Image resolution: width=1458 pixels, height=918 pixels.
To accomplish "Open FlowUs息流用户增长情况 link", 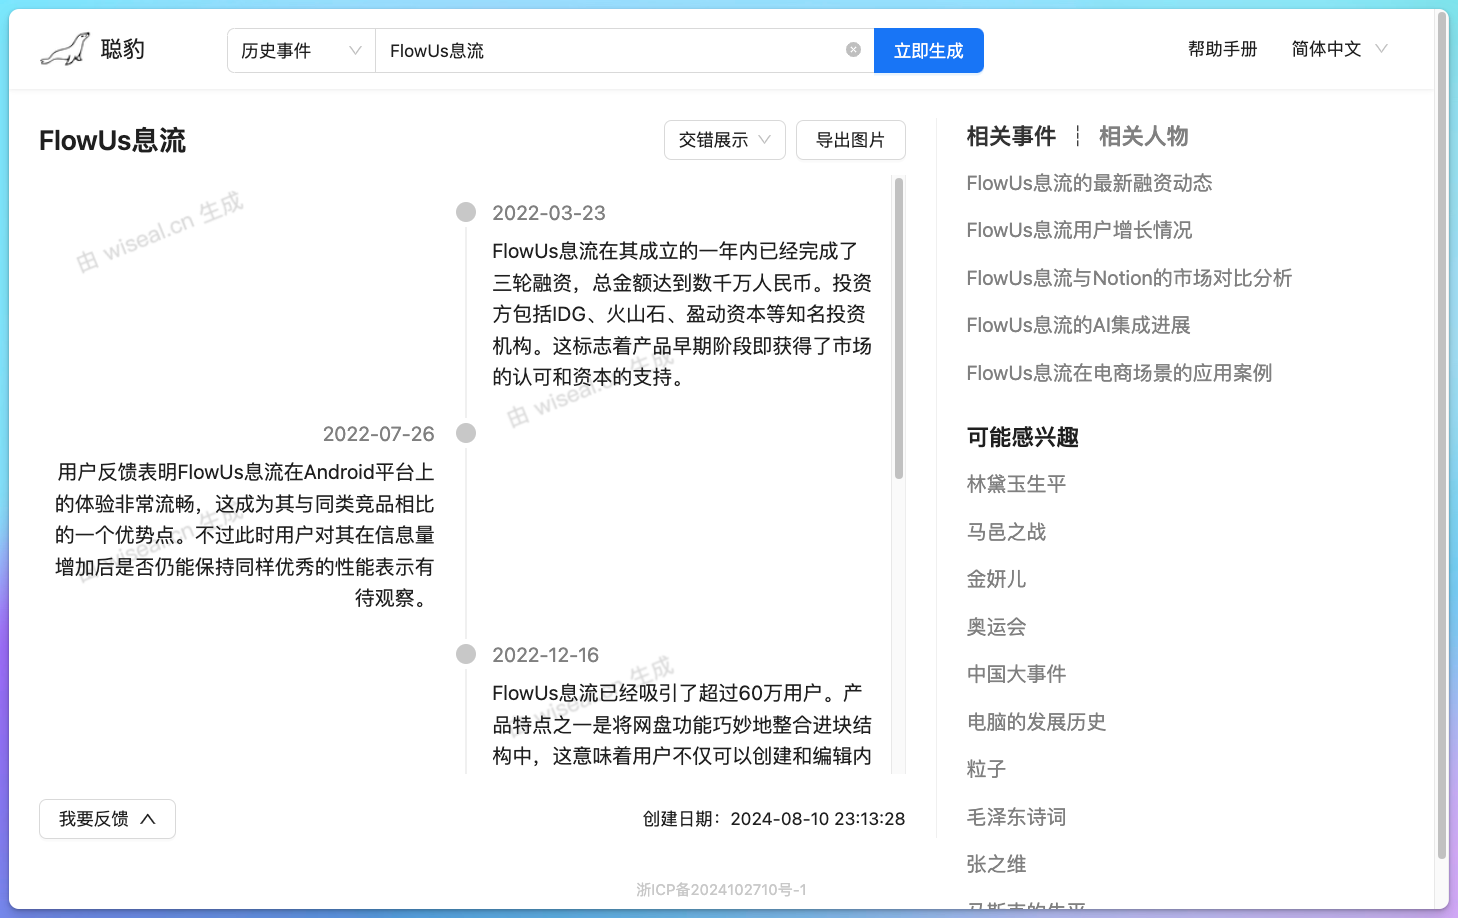I will pyautogui.click(x=1079, y=230).
